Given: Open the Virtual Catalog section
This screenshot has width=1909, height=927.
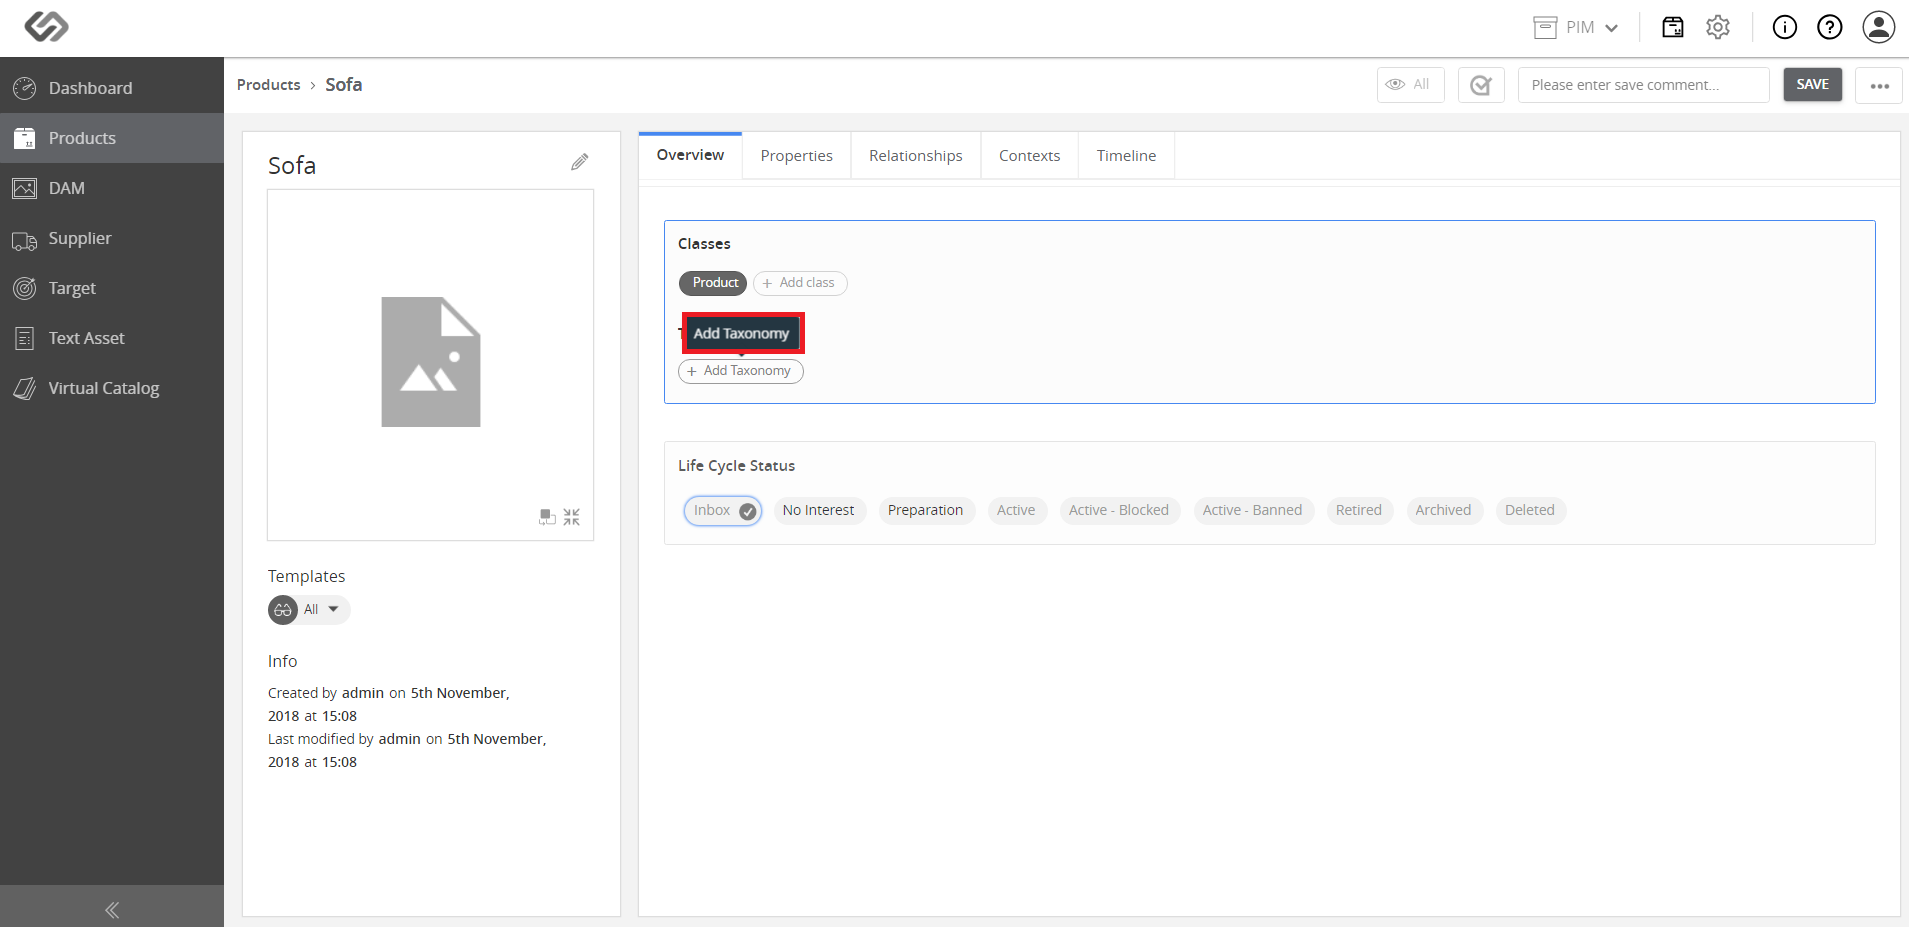Looking at the screenshot, I should pyautogui.click(x=112, y=388).
